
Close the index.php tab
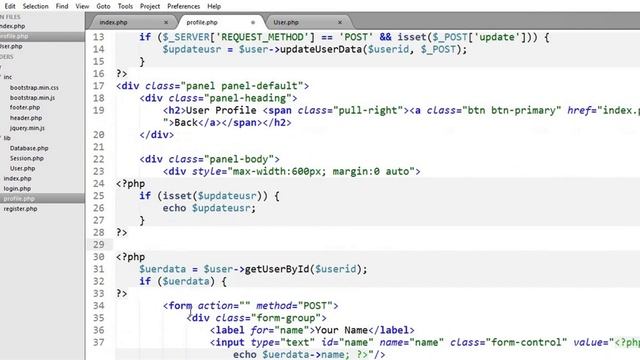pyautogui.click(x=166, y=22)
